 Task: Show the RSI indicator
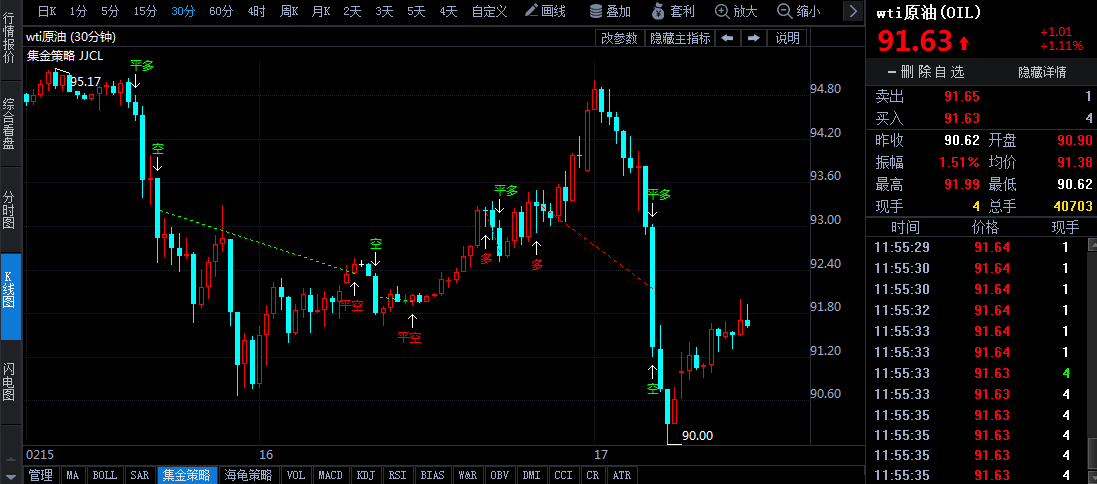point(398,476)
